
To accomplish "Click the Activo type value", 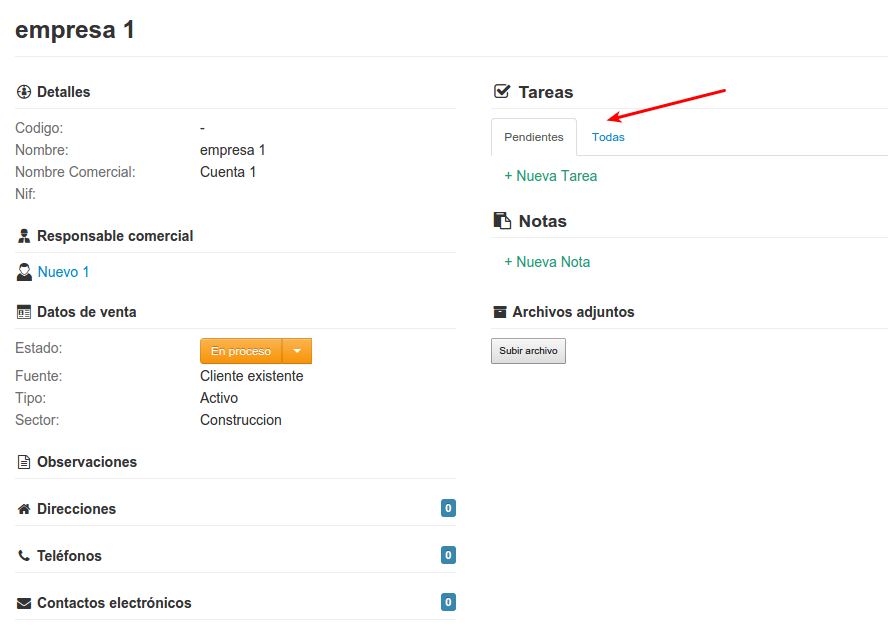I will (219, 398).
